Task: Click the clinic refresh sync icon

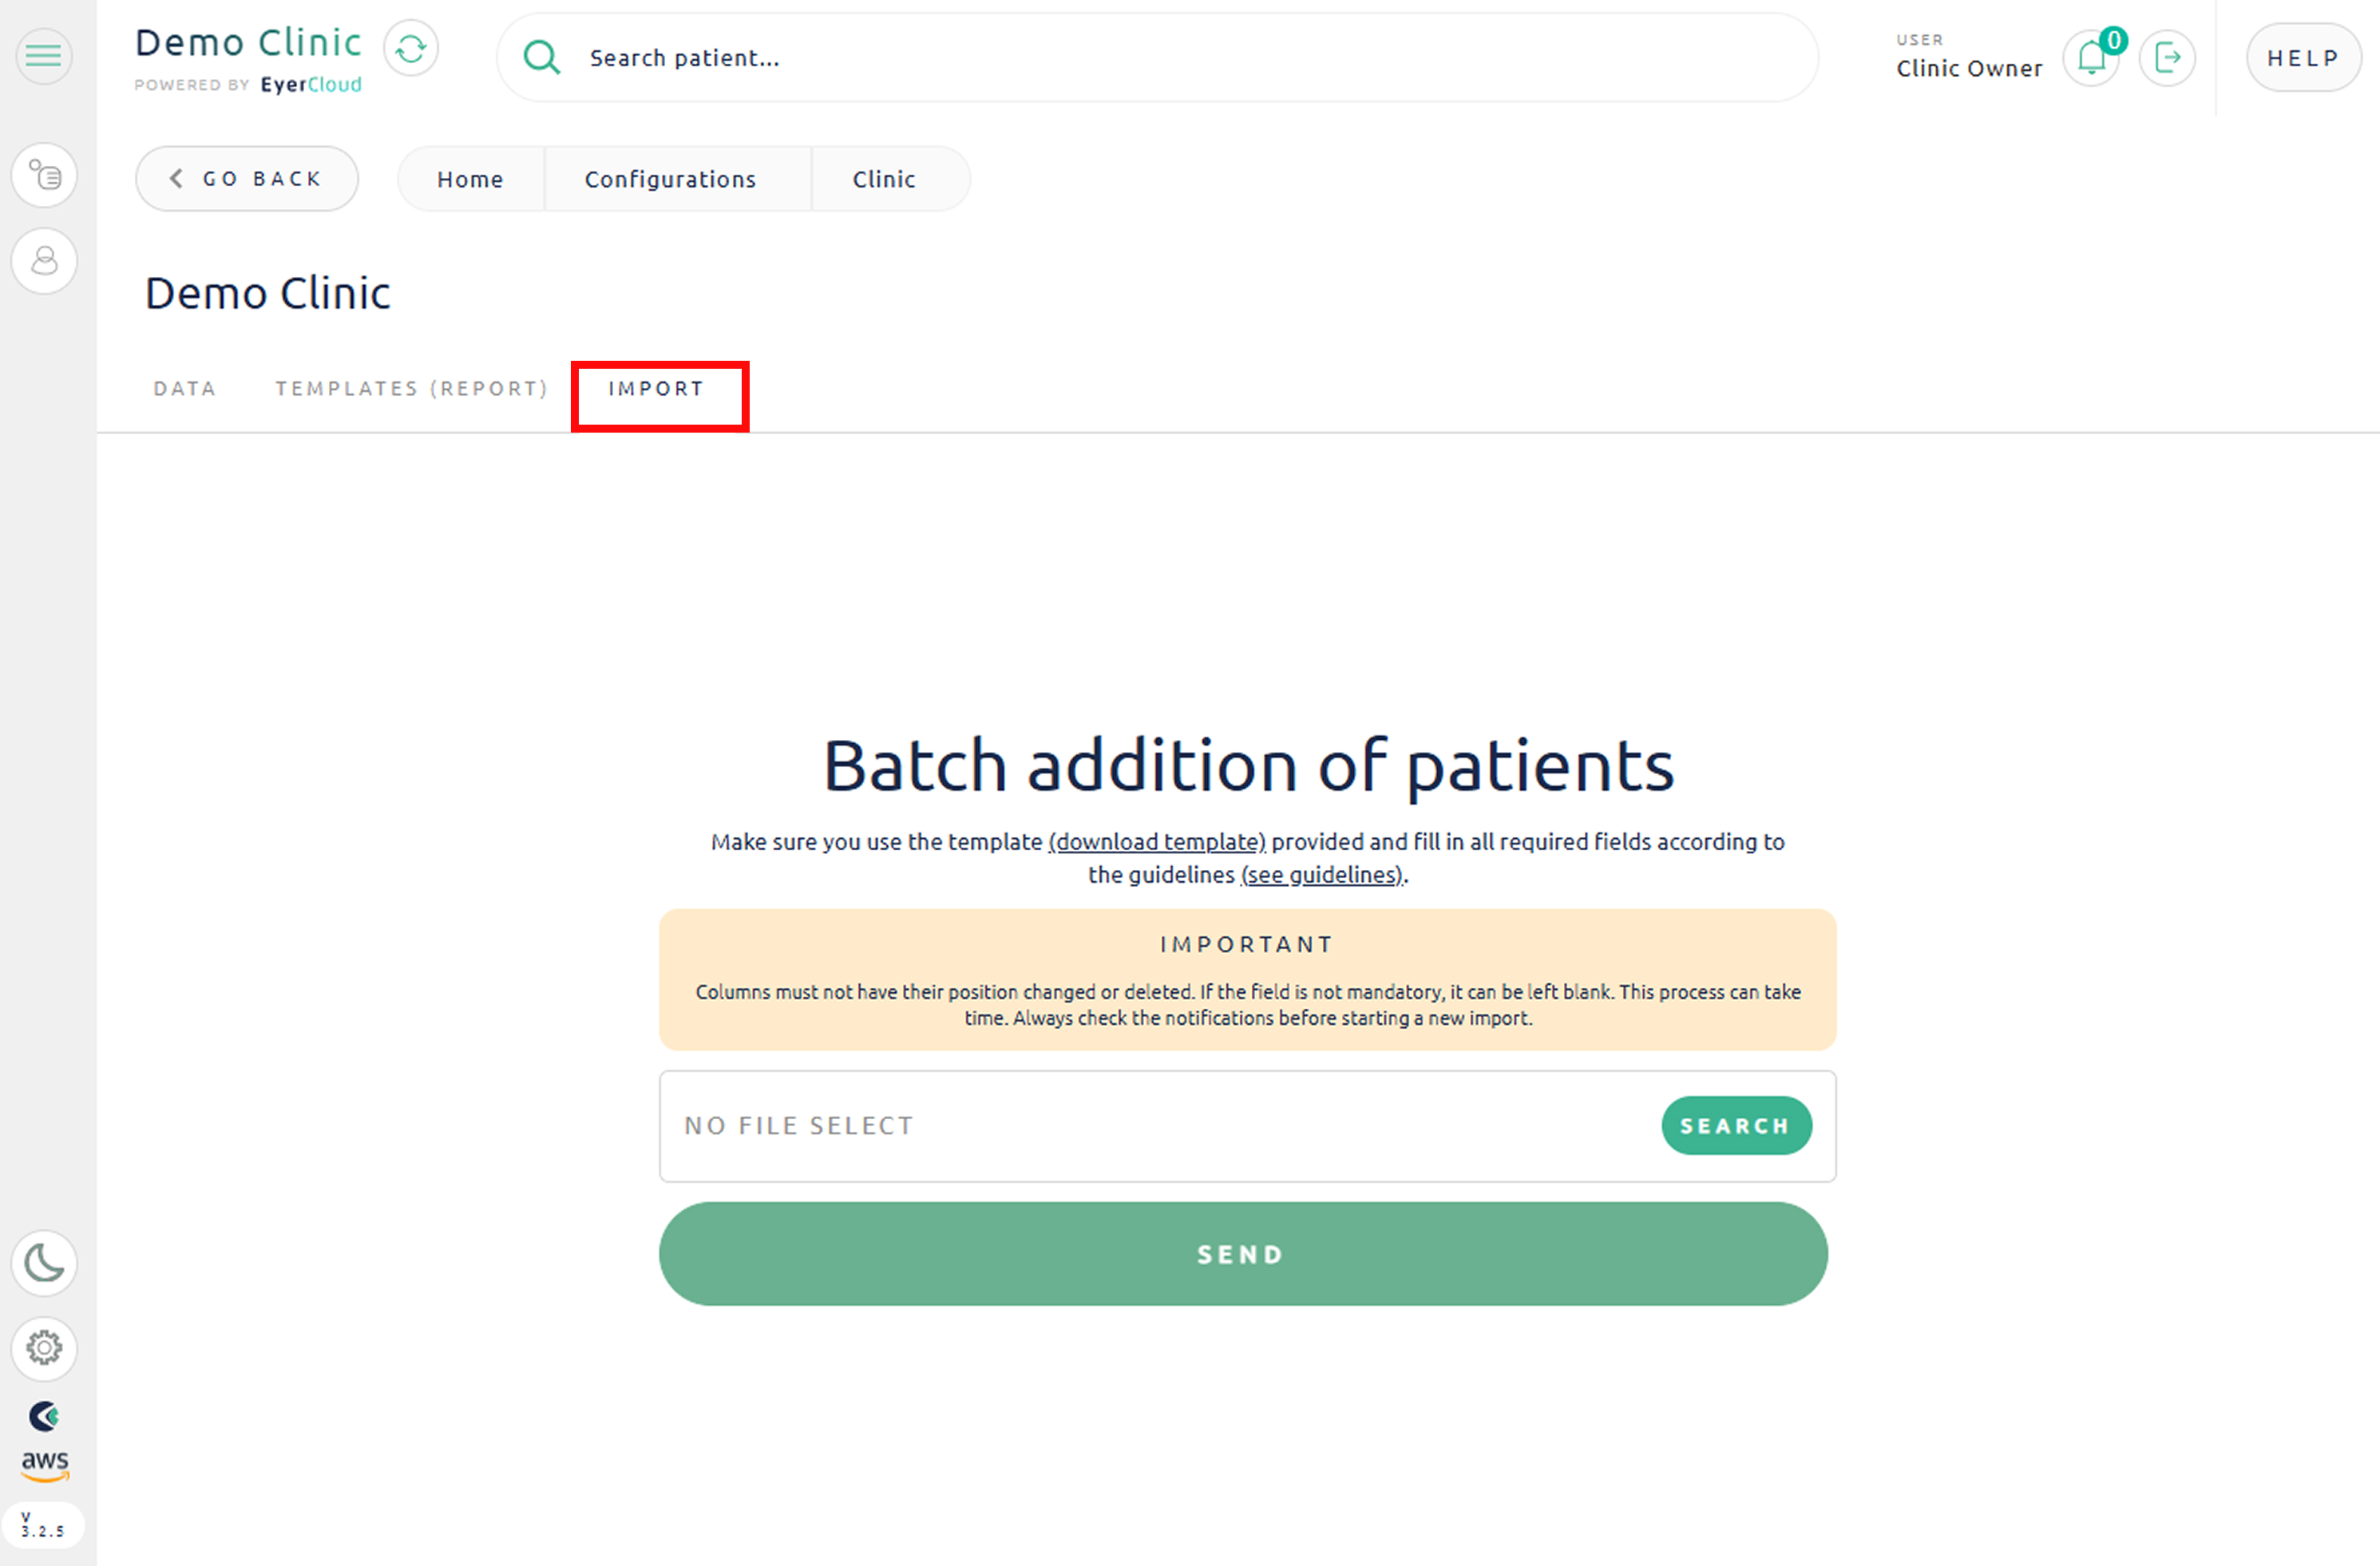Action: click(411, 48)
